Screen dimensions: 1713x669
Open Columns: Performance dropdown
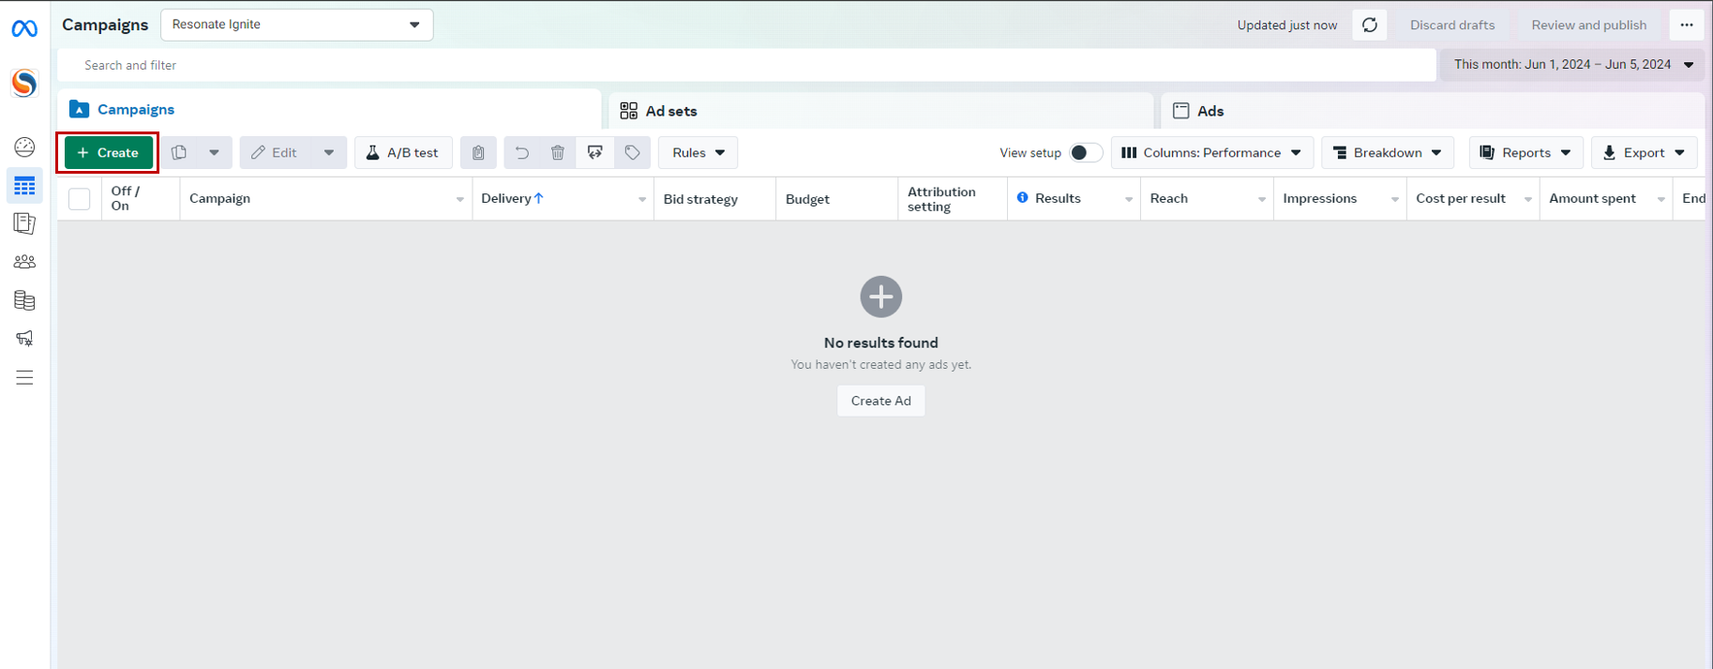pyautogui.click(x=1211, y=153)
